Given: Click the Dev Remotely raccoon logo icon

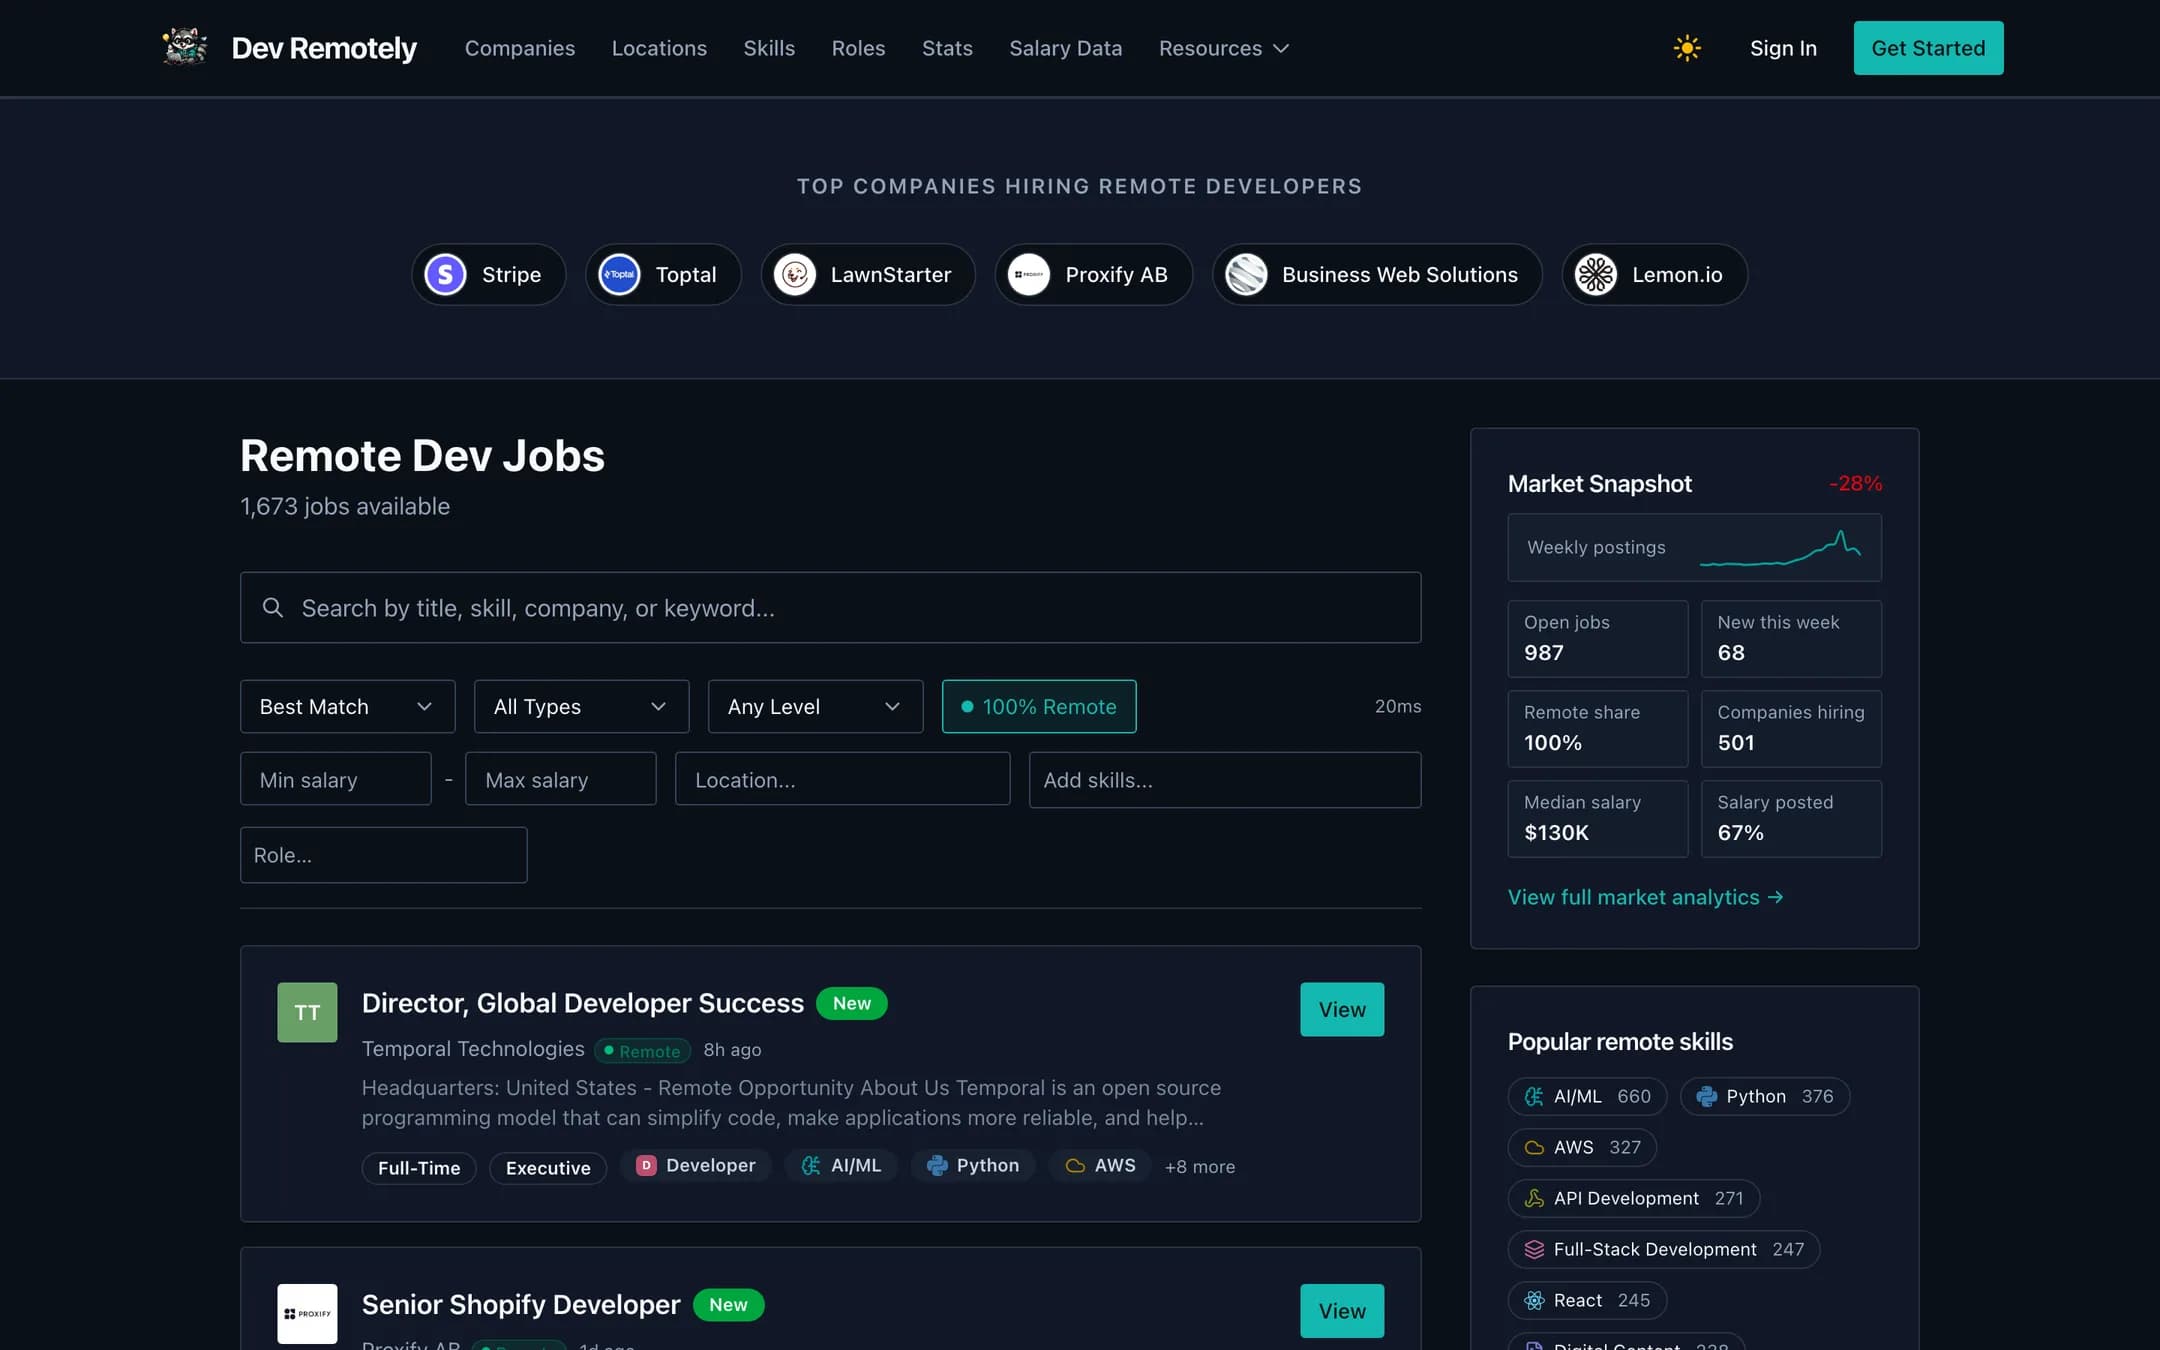Looking at the screenshot, I should pos(185,47).
